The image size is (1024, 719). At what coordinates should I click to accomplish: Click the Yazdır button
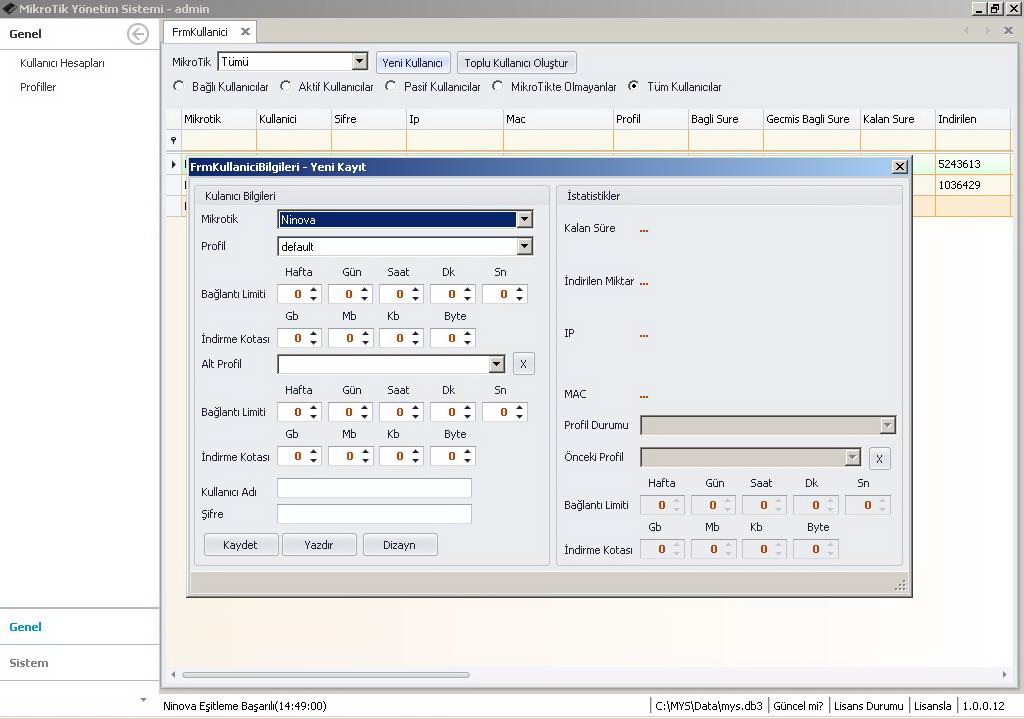point(319,545)
